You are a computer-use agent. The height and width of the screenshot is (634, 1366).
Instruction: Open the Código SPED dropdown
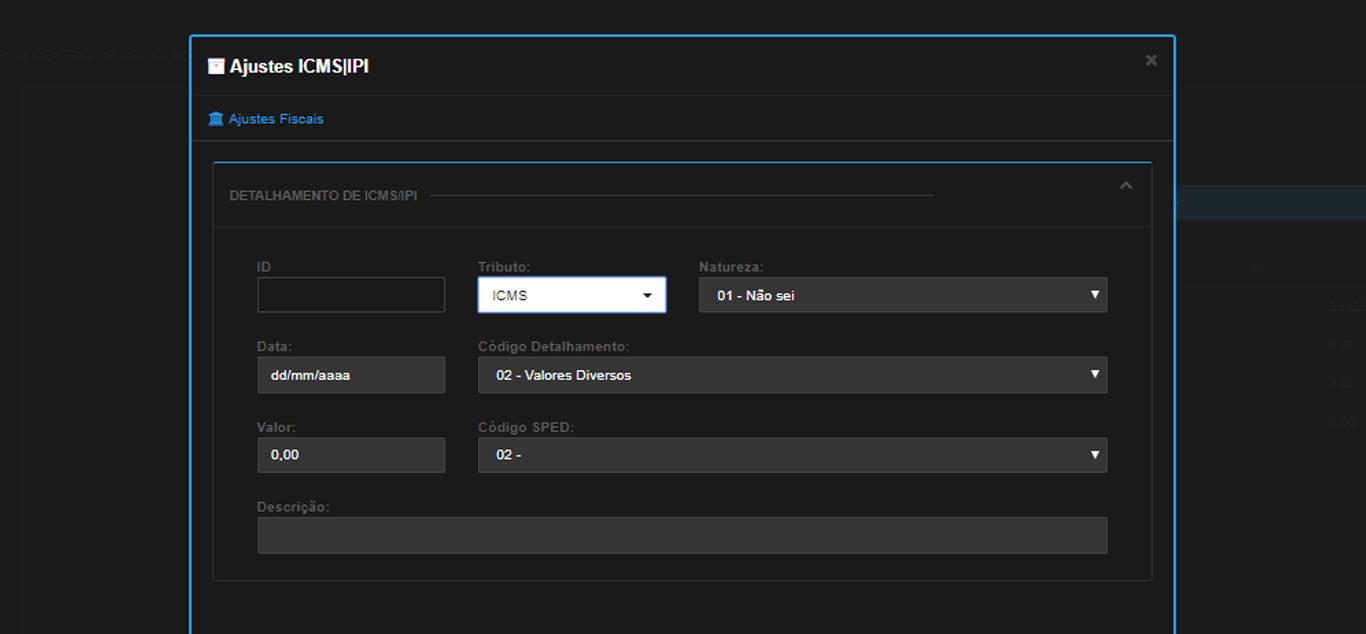point(792,455)
